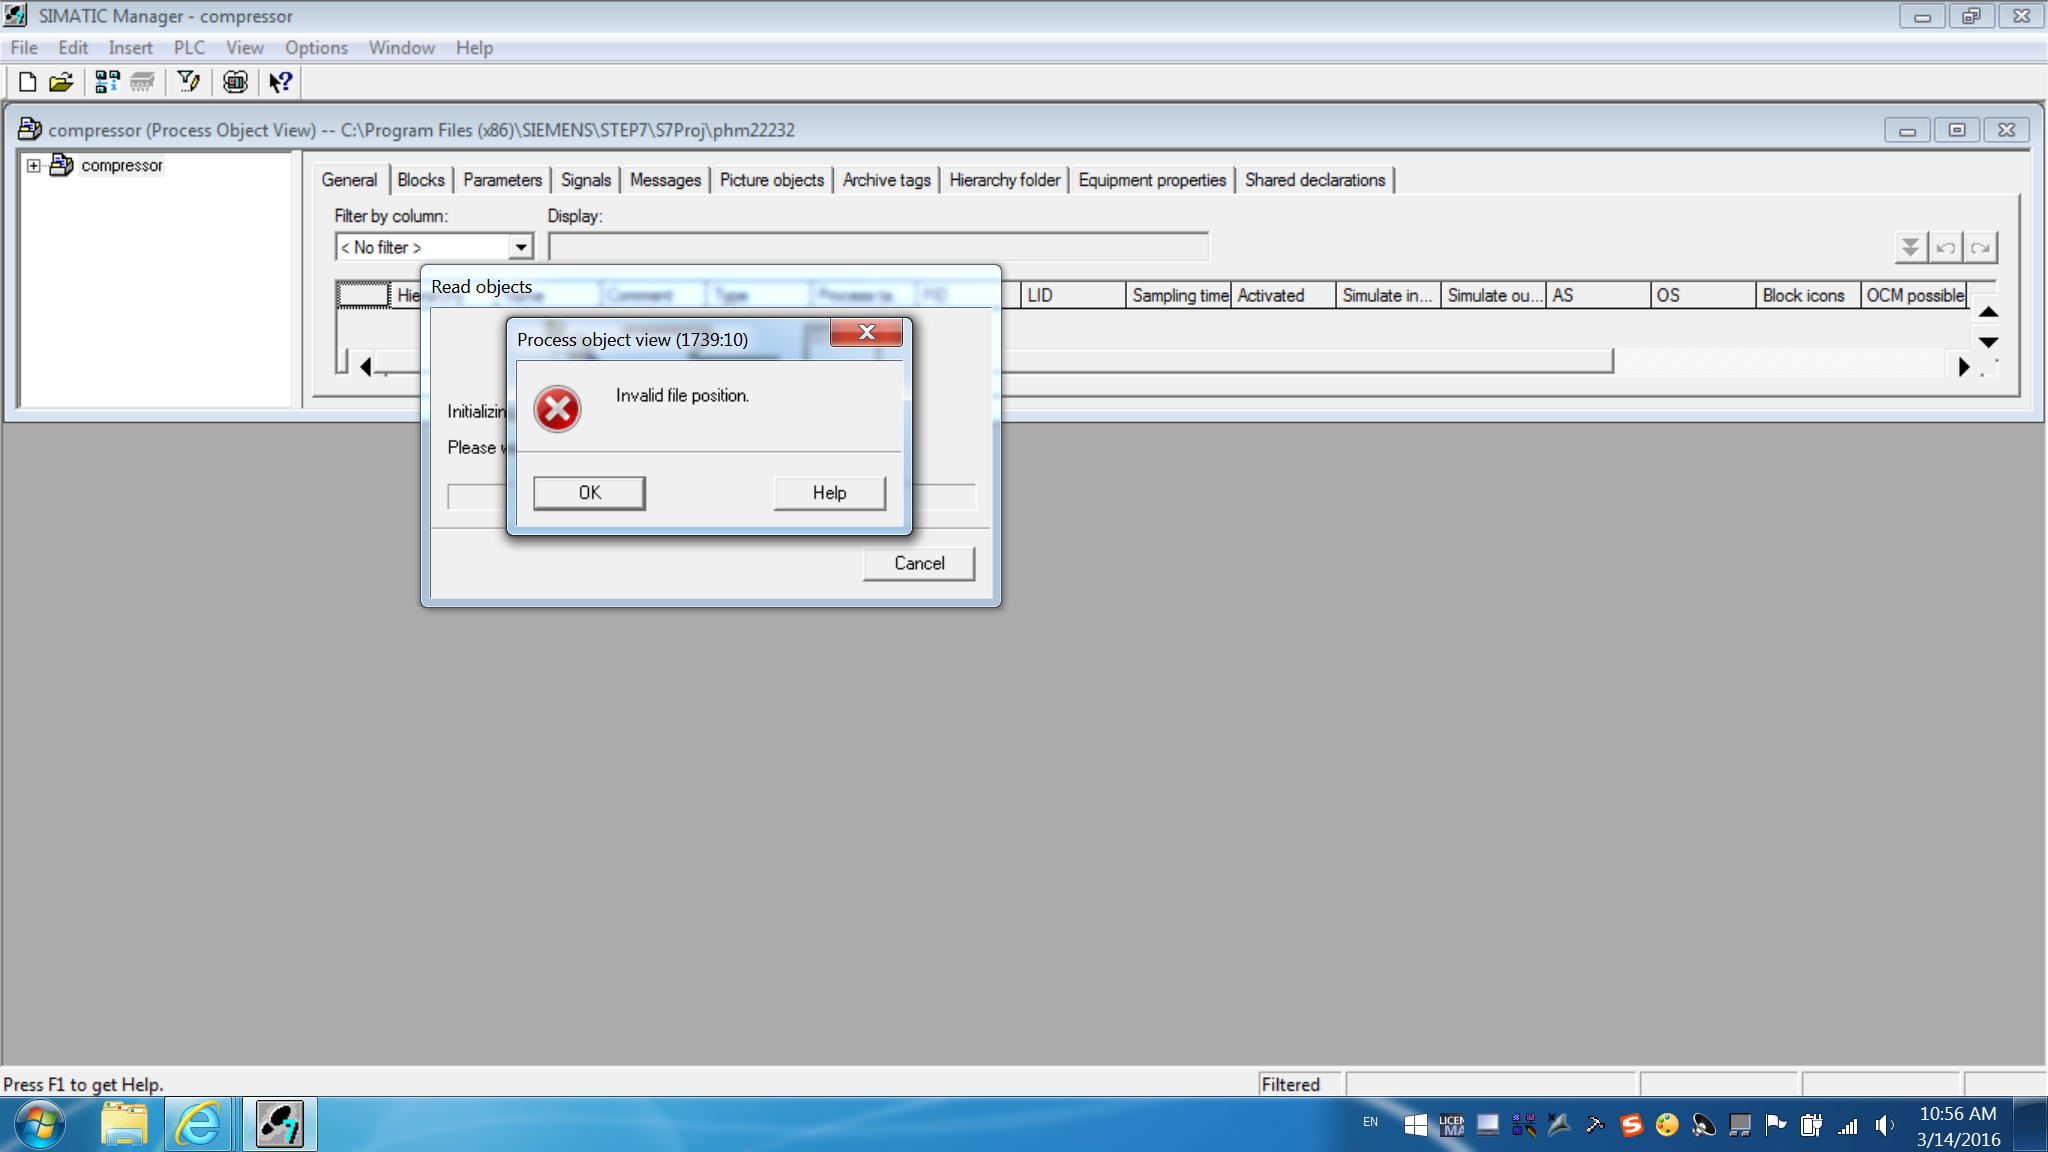Click the context-sensitive Help arrow icon
This screenshot has height=1152, width=2048.
click(280, 82)
